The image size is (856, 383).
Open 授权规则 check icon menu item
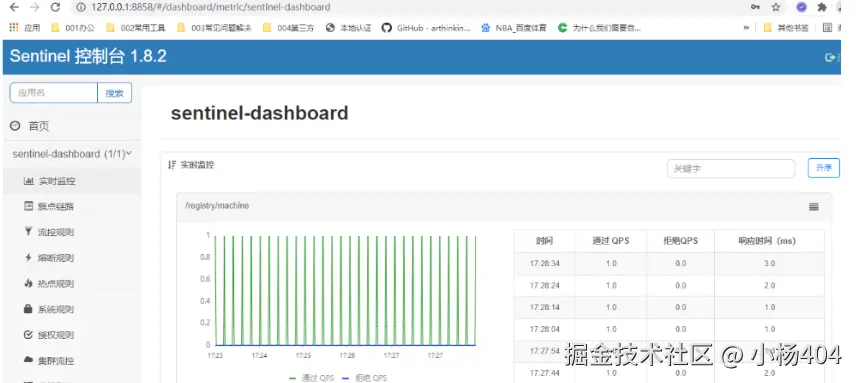click(72, 334)
